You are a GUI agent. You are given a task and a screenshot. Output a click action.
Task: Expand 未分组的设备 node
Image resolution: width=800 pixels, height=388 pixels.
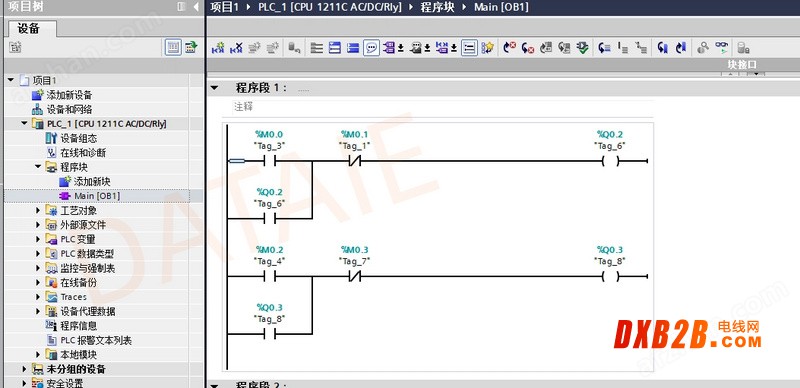pos(24,369)
